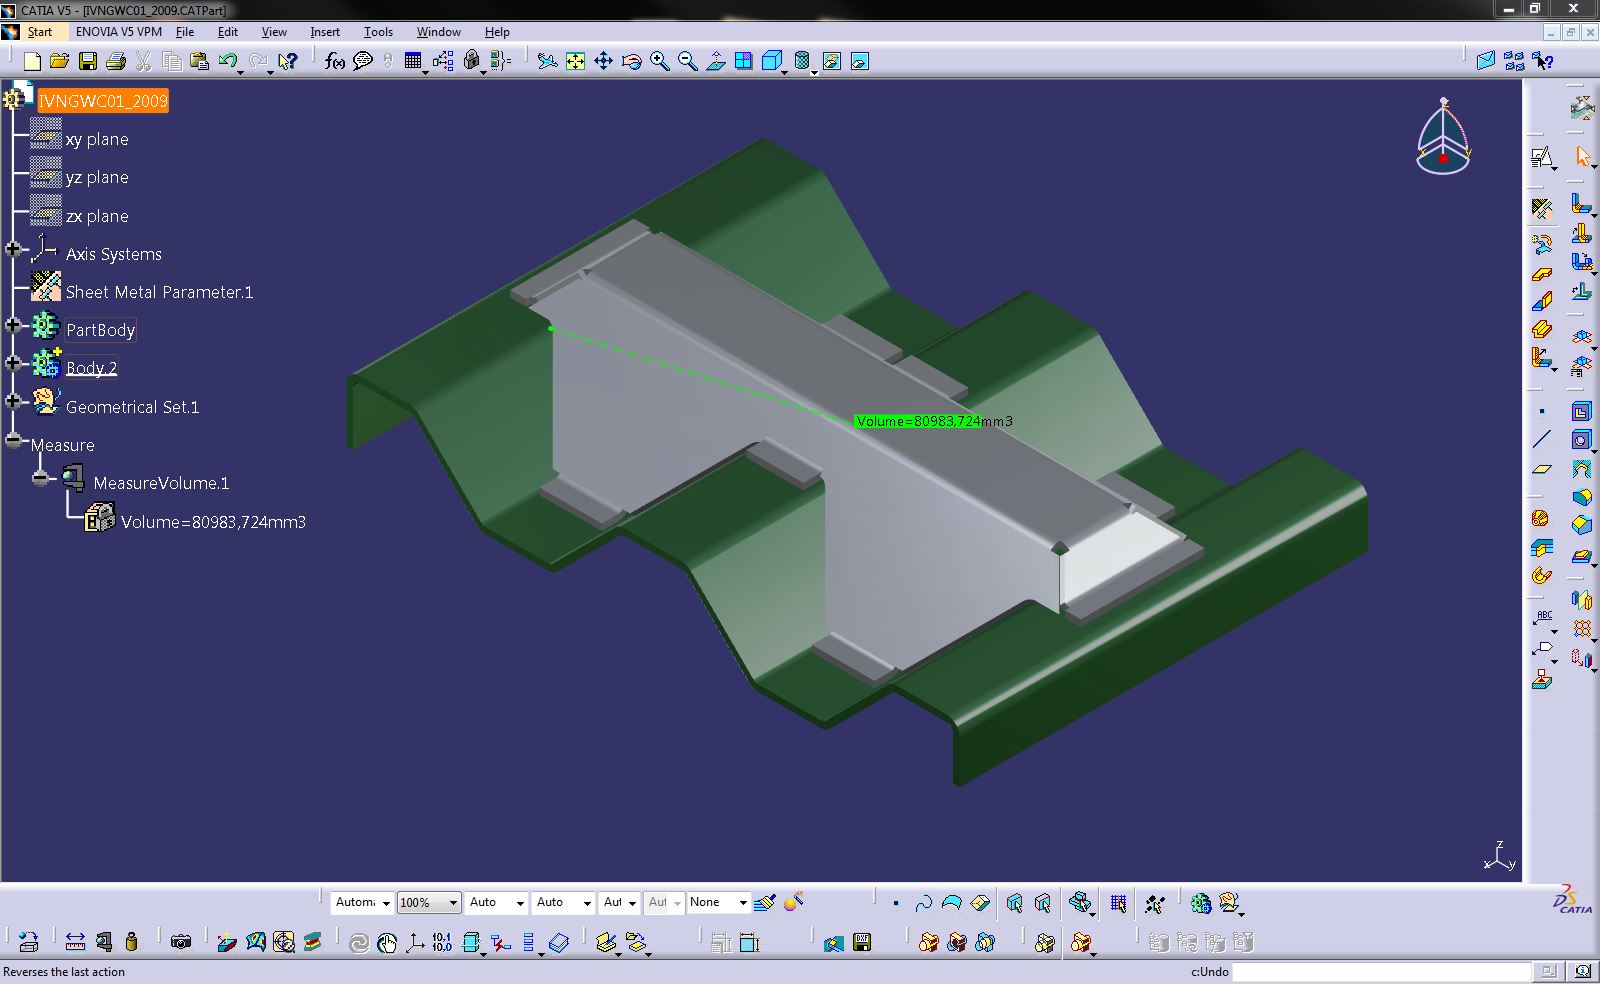This screenshot has height=984, width=1600.
Task: Open the Window menu
Action: 438,32
